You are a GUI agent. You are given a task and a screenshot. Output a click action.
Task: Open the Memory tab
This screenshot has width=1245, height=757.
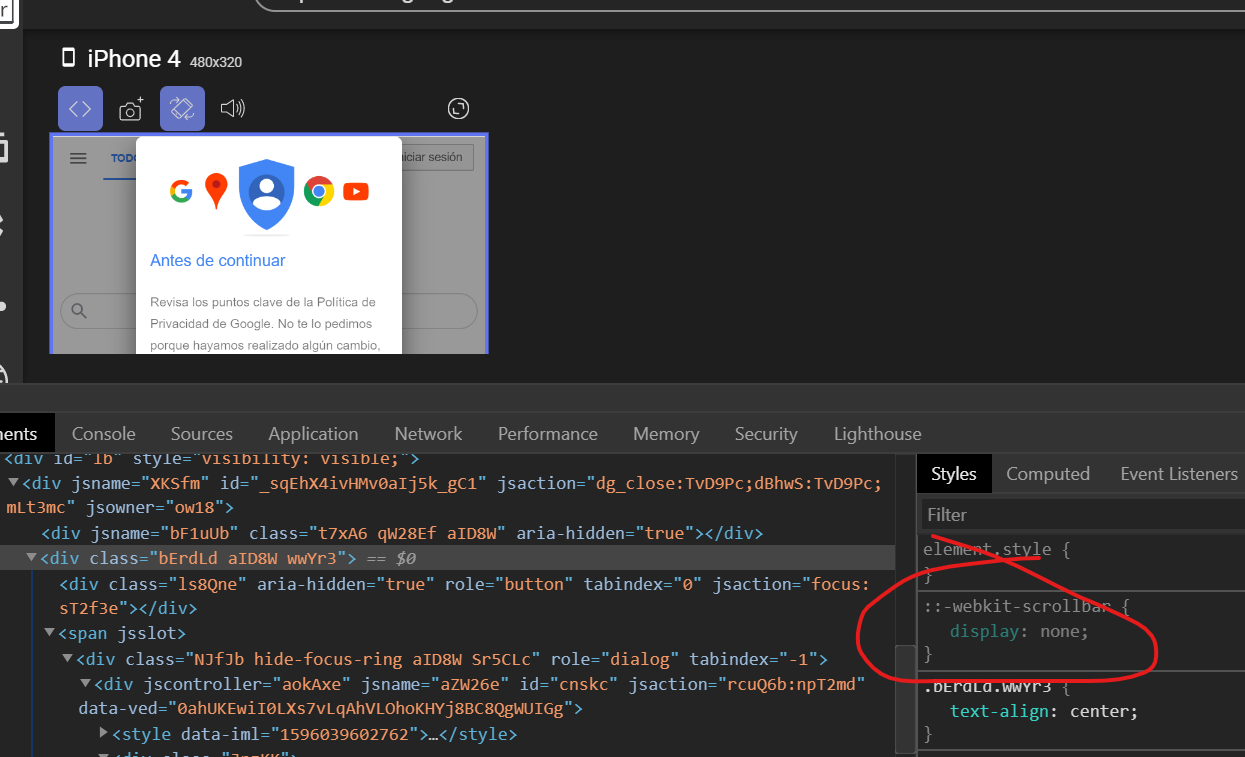[666, 434]
